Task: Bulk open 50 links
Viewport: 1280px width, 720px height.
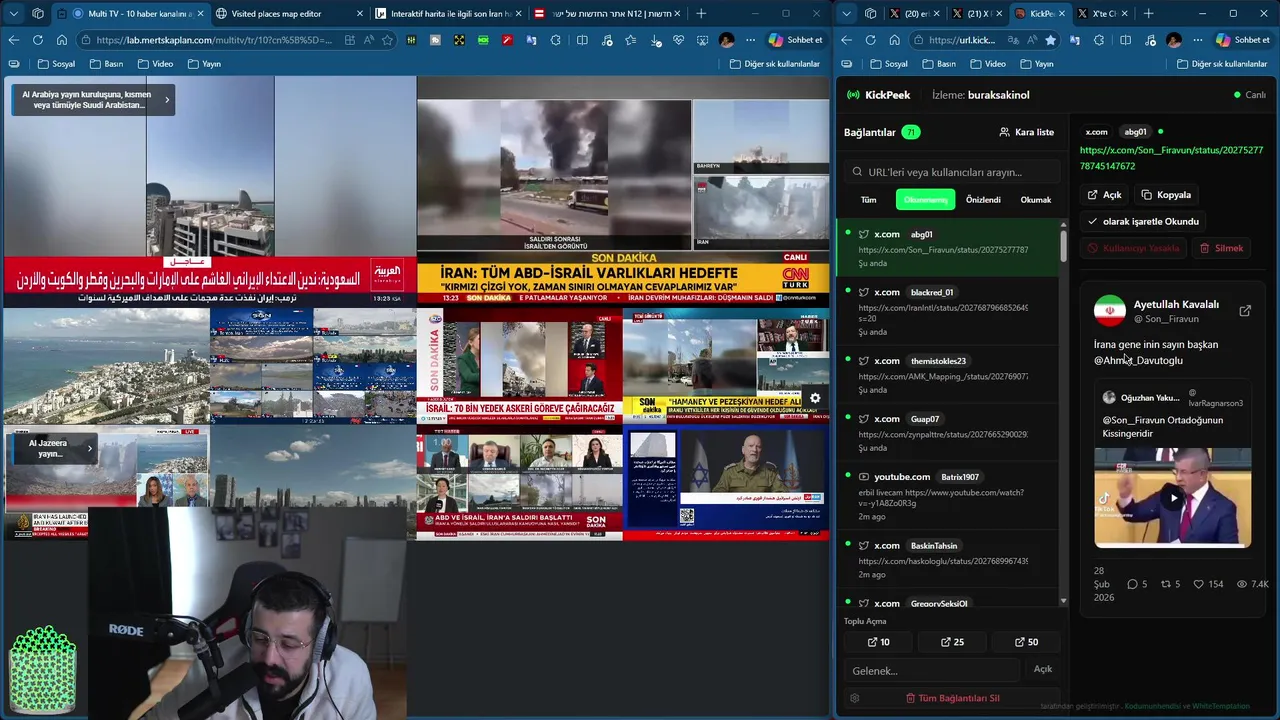Action: (1025, 642)
